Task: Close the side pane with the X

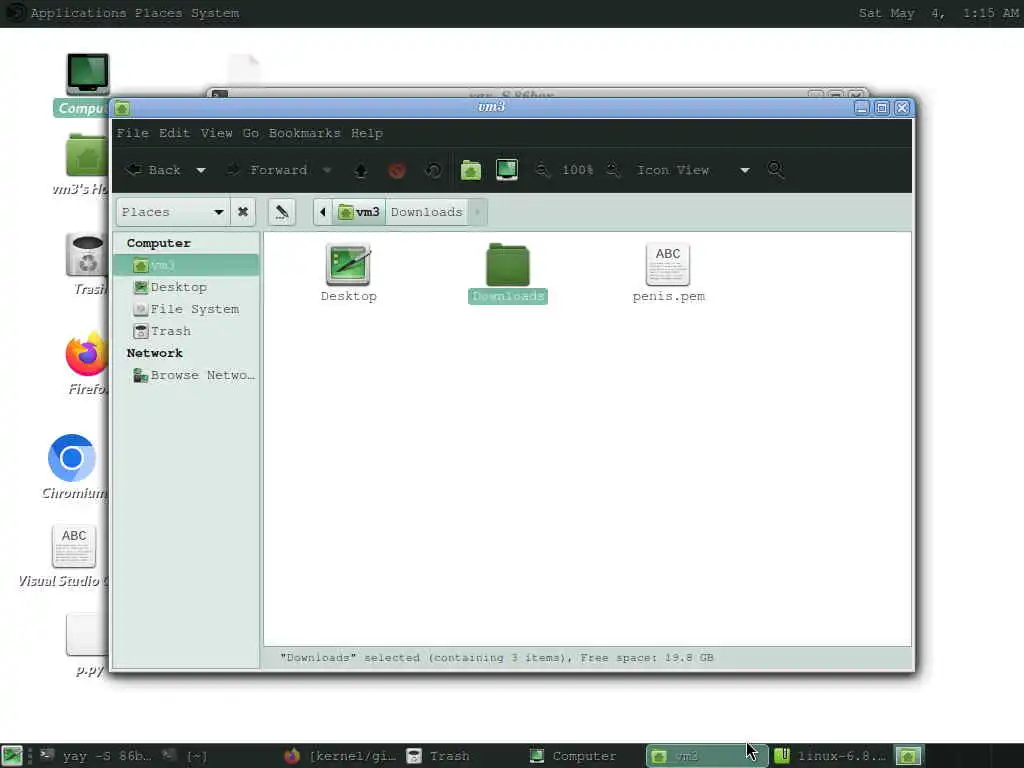Action: (243, 212)
